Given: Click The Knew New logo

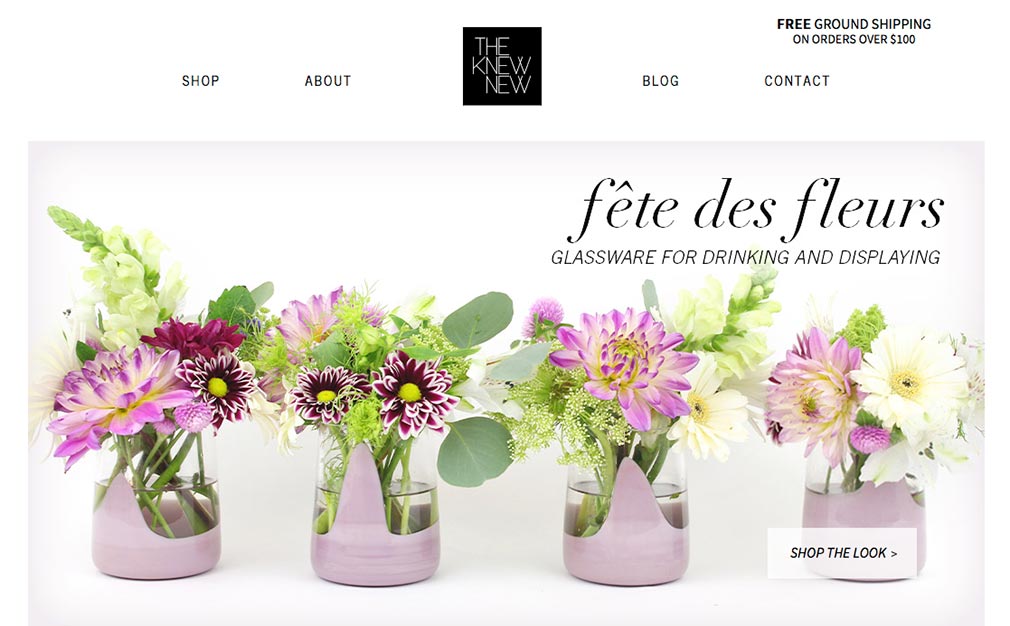Looking at the screenshot, I should tap(502, 66).
